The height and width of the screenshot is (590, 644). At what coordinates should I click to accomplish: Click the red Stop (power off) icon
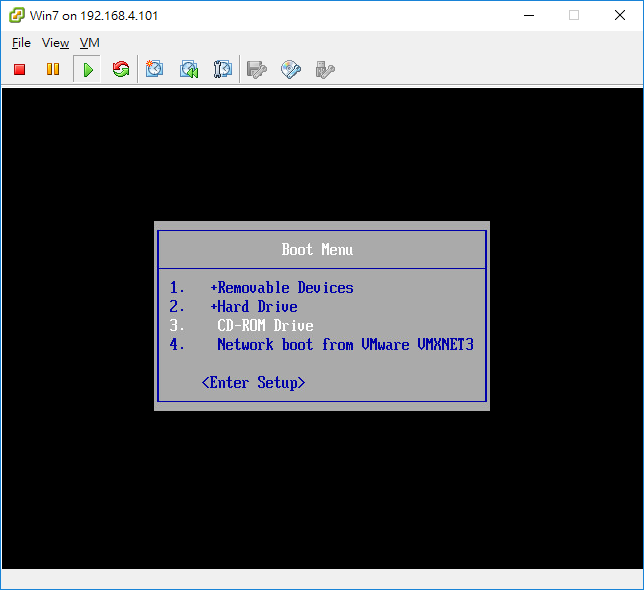[x=19, y=69]
